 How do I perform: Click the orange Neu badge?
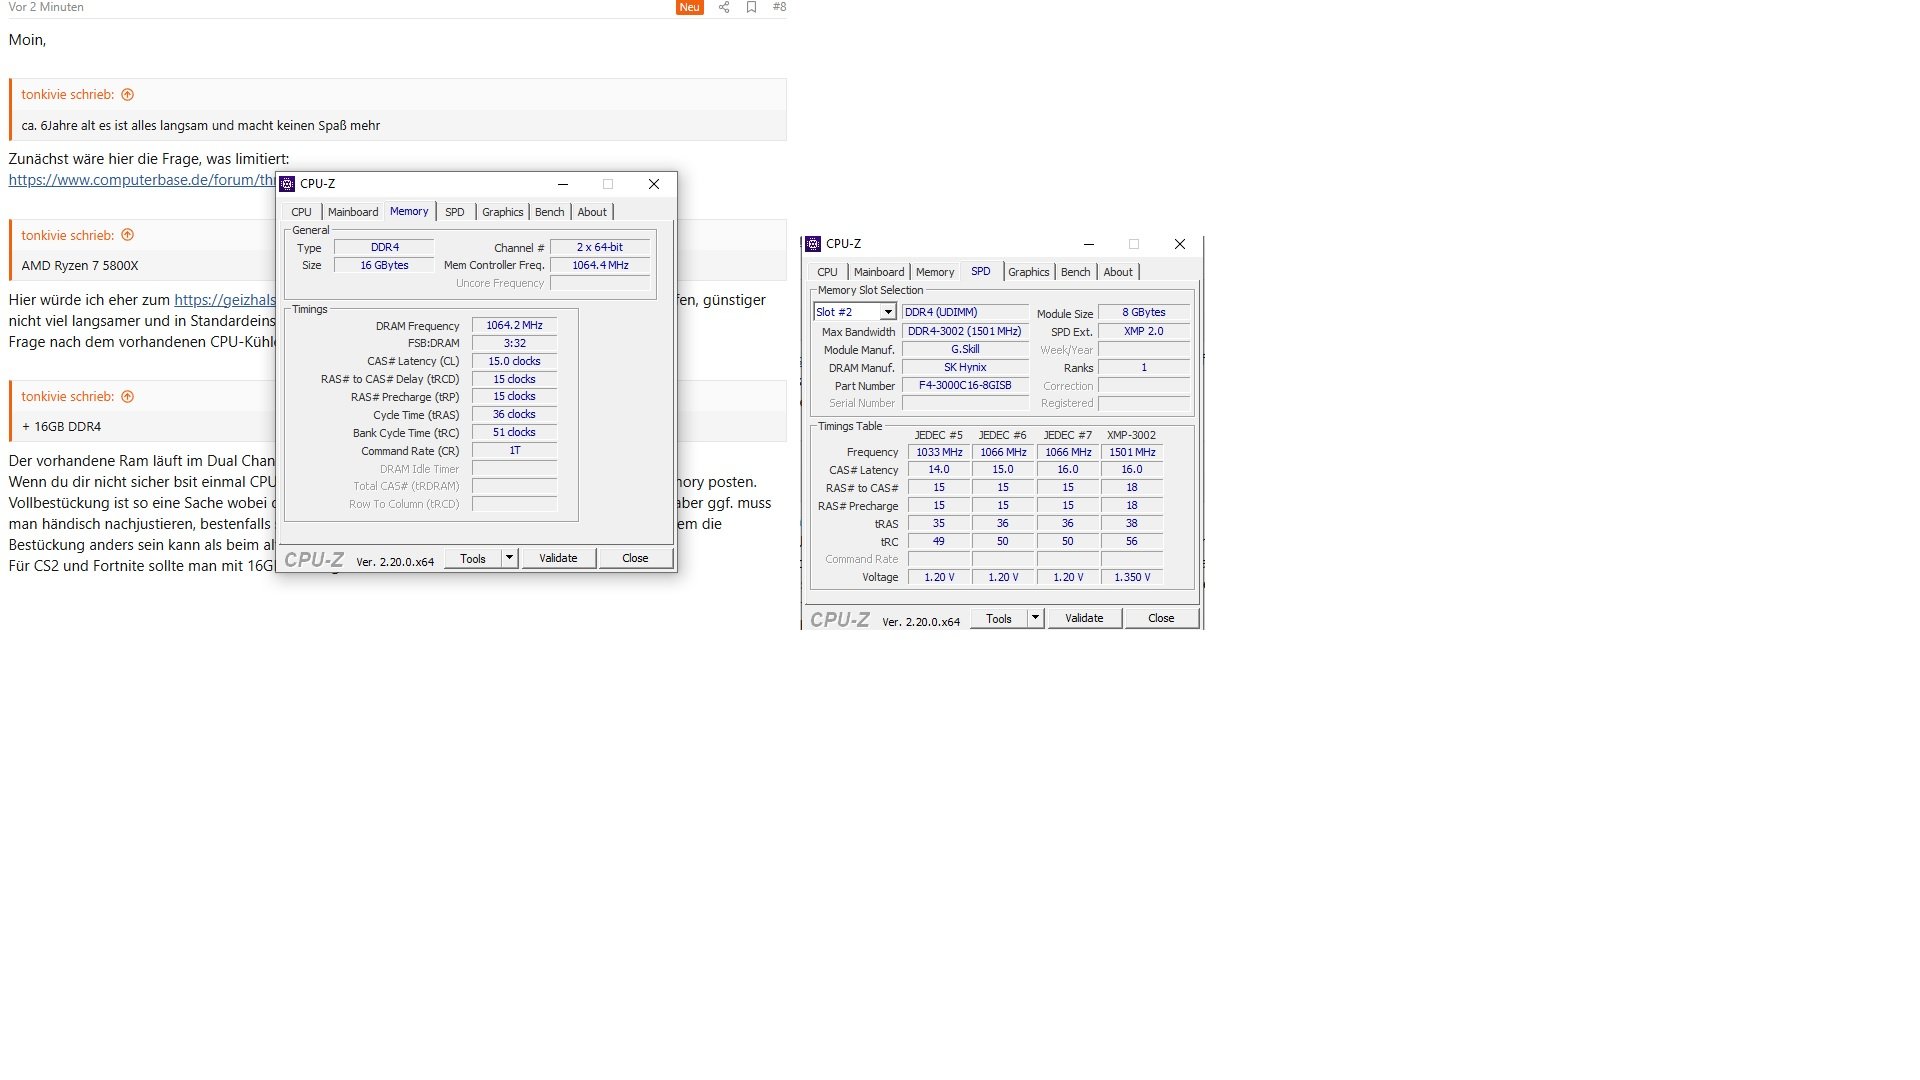click(690, 7)
